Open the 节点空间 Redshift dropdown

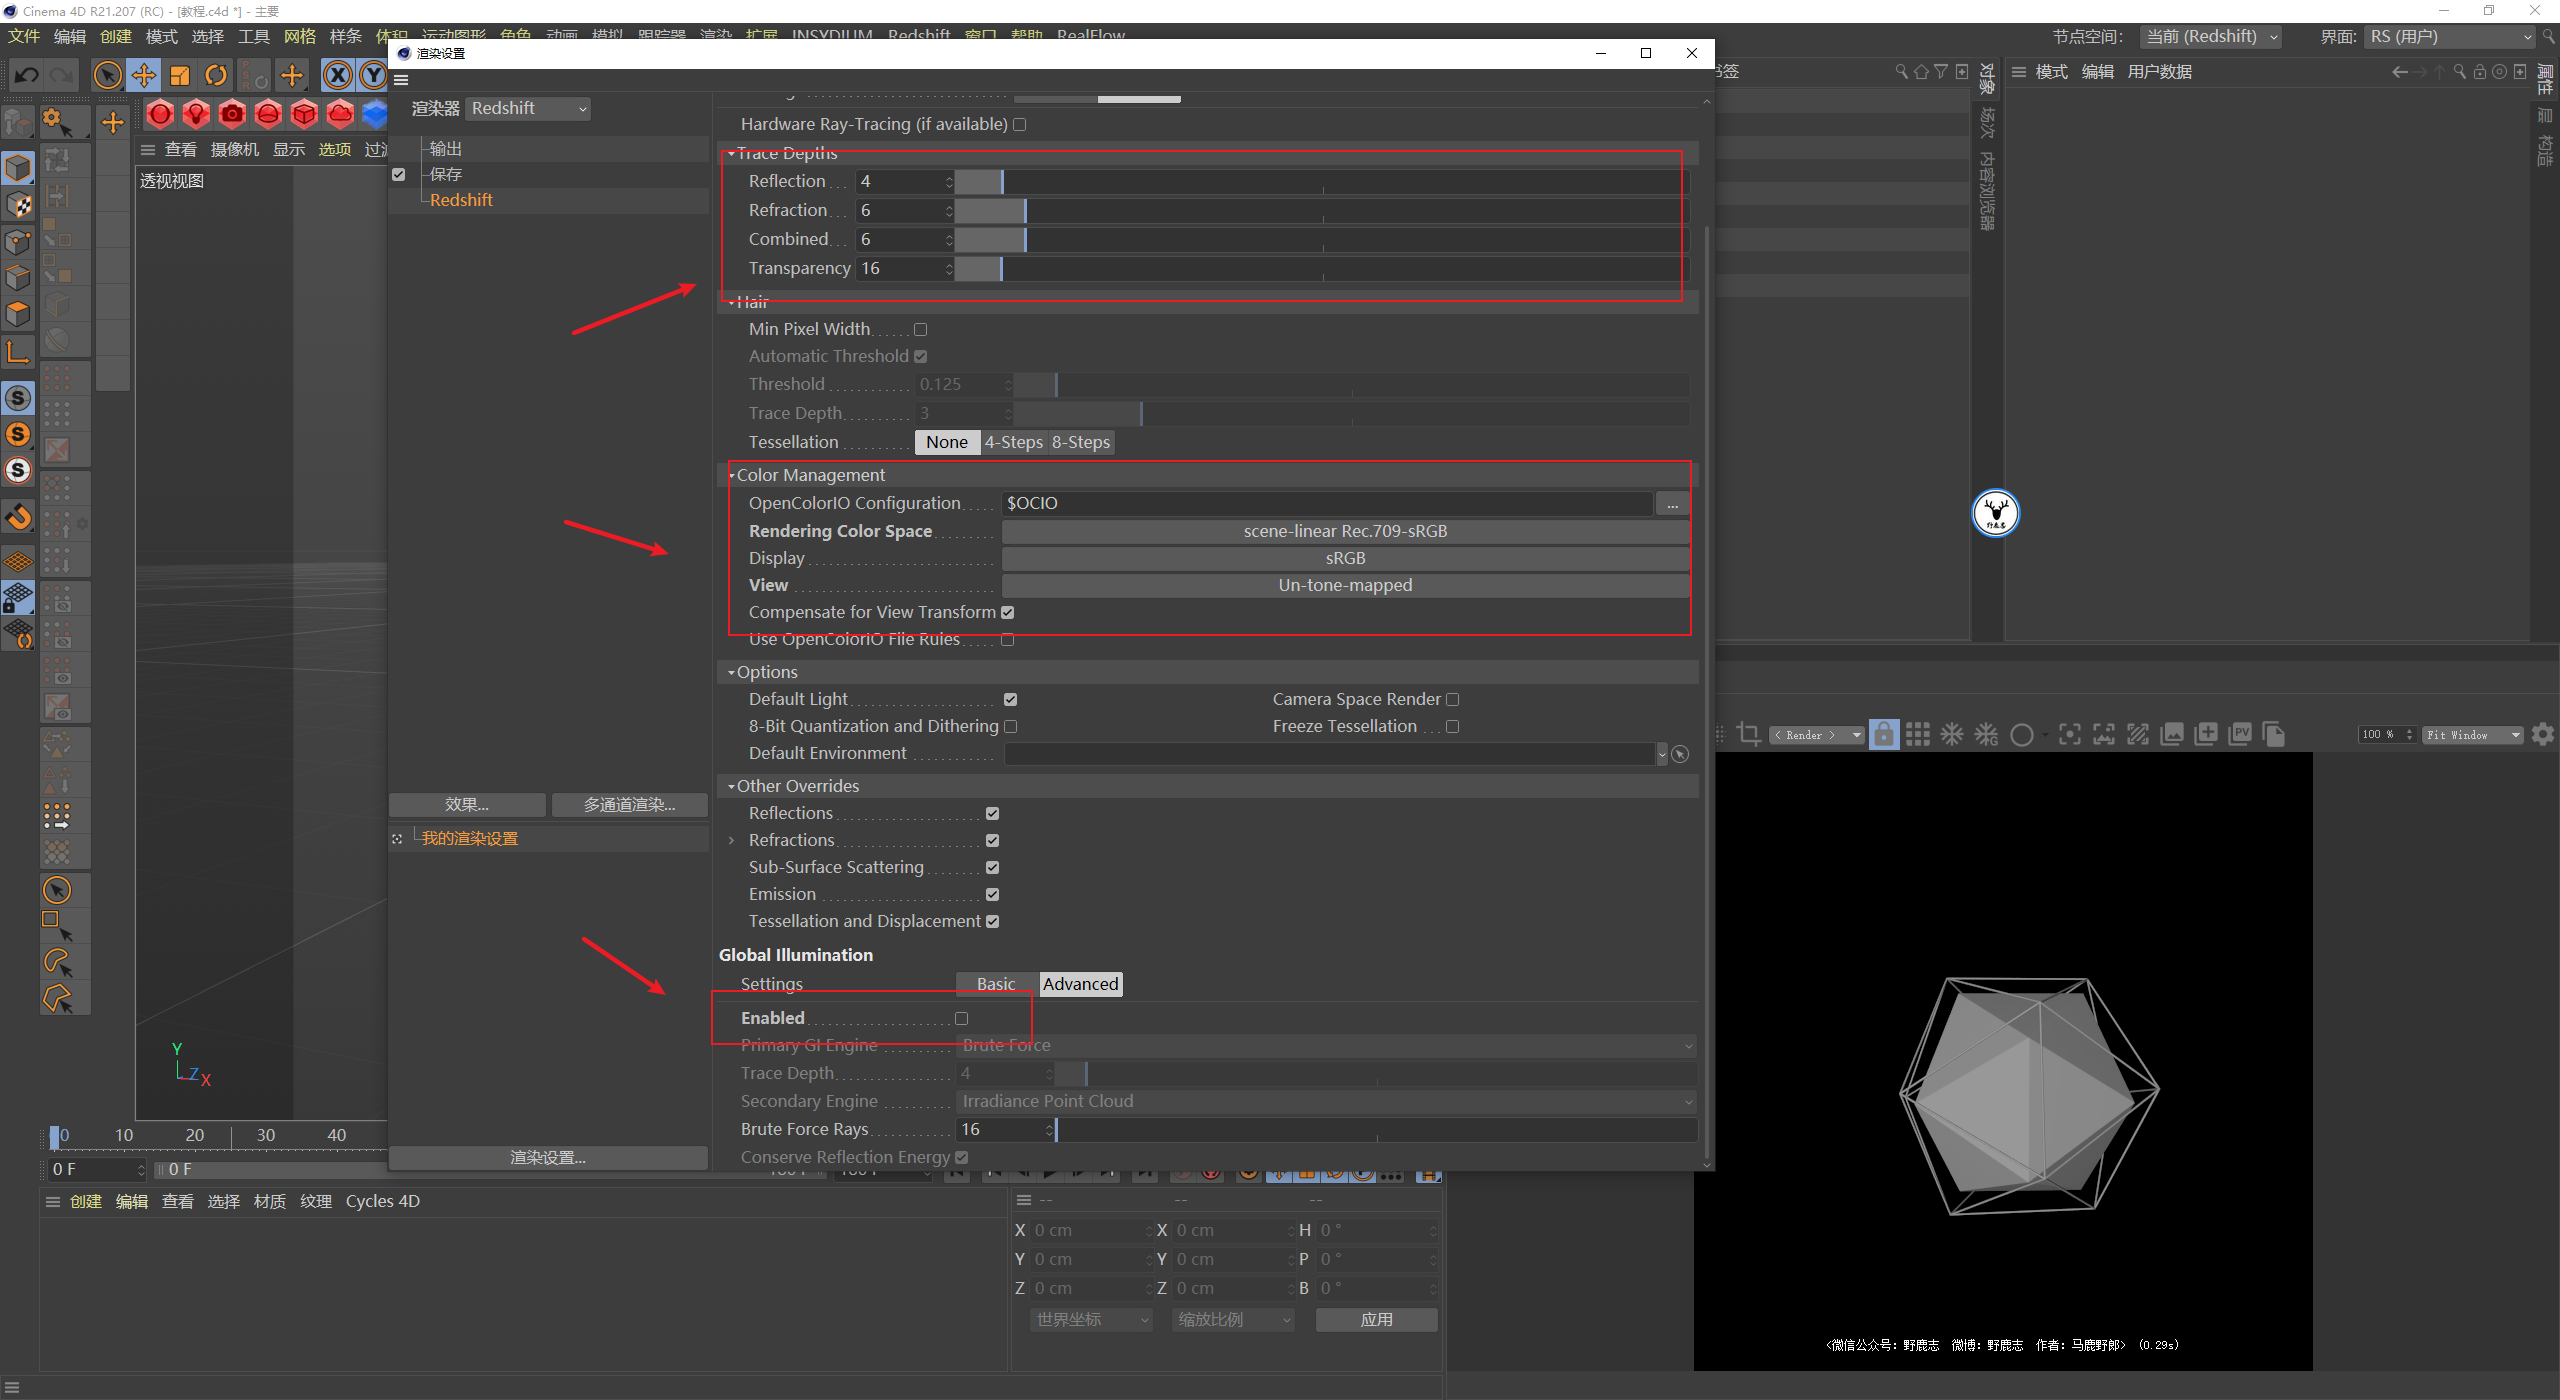coord(2210,36)
